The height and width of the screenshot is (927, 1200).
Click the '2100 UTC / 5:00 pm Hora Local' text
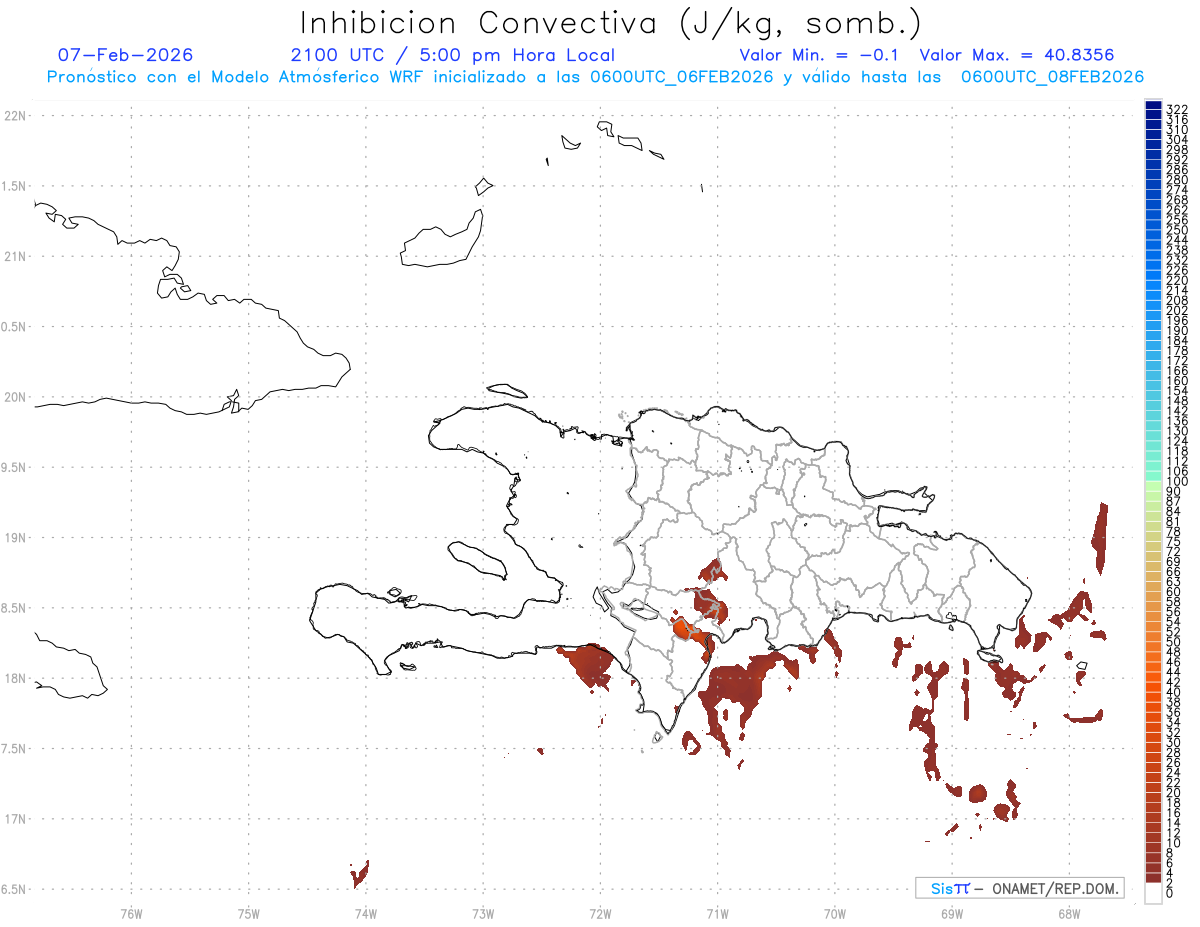coord(453,55)
